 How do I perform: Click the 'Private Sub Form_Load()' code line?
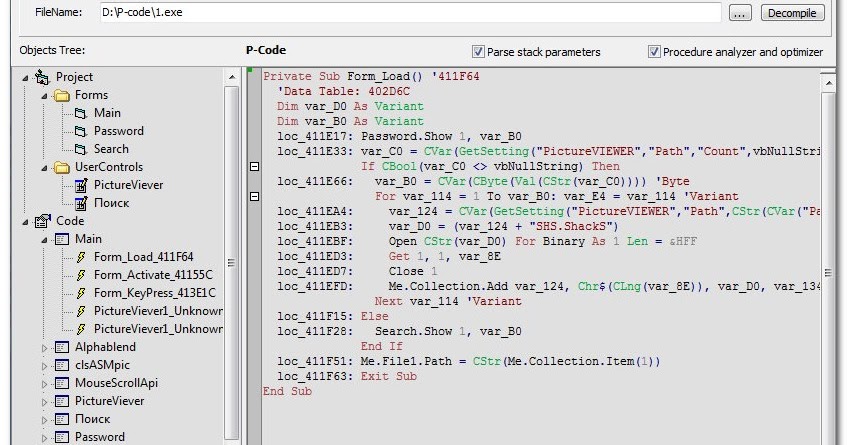(371, 76)
